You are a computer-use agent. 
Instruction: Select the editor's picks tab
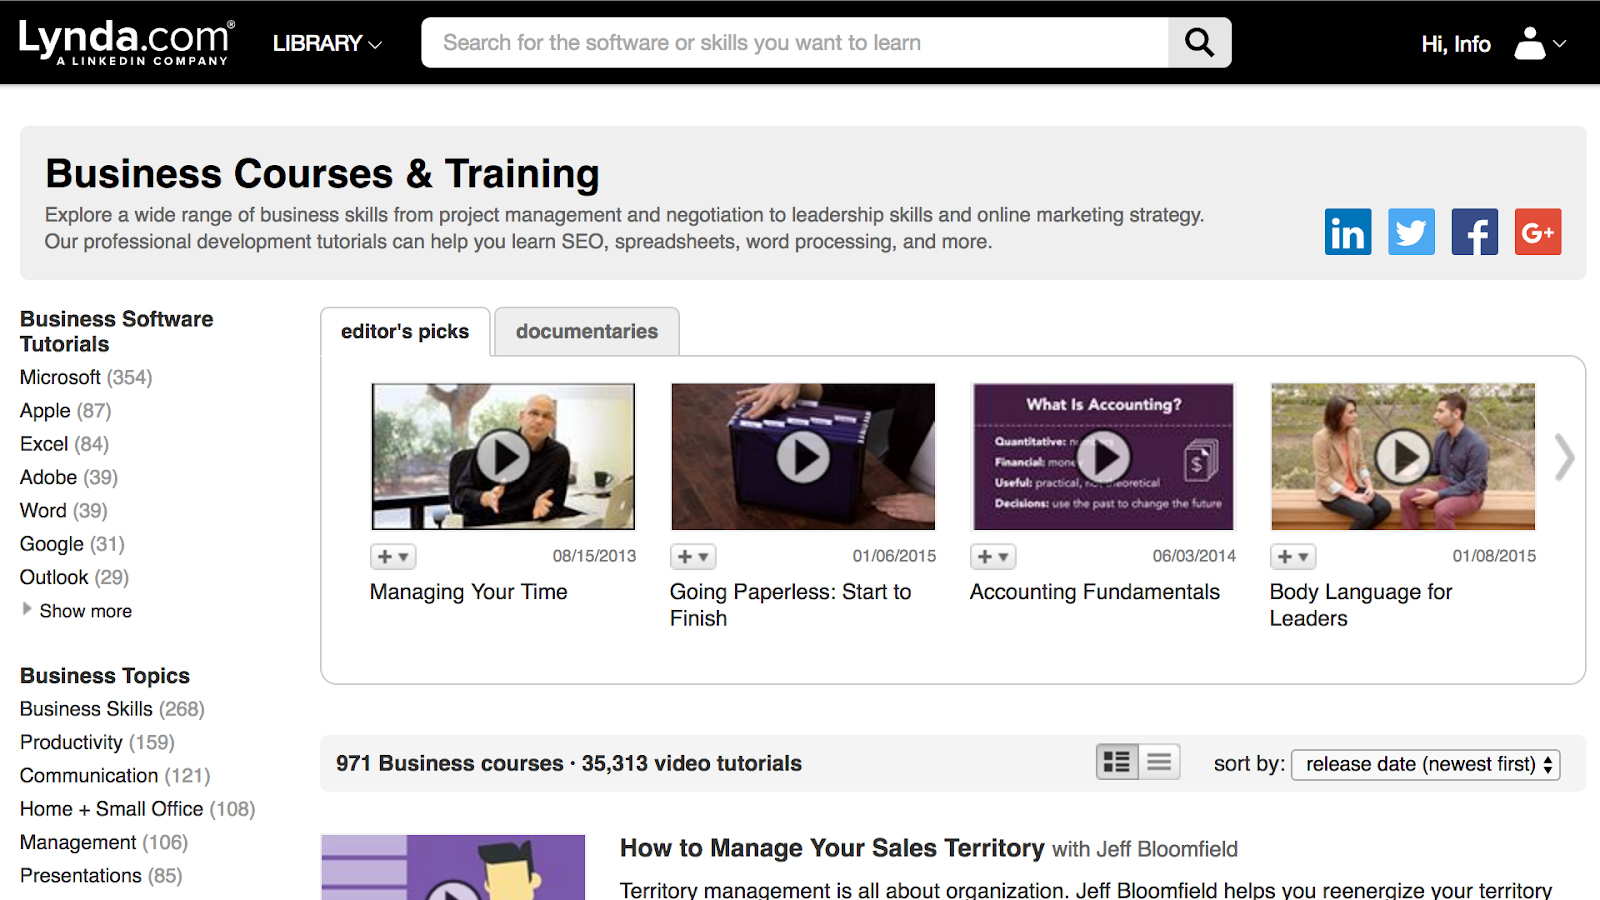tap(405, 331)
